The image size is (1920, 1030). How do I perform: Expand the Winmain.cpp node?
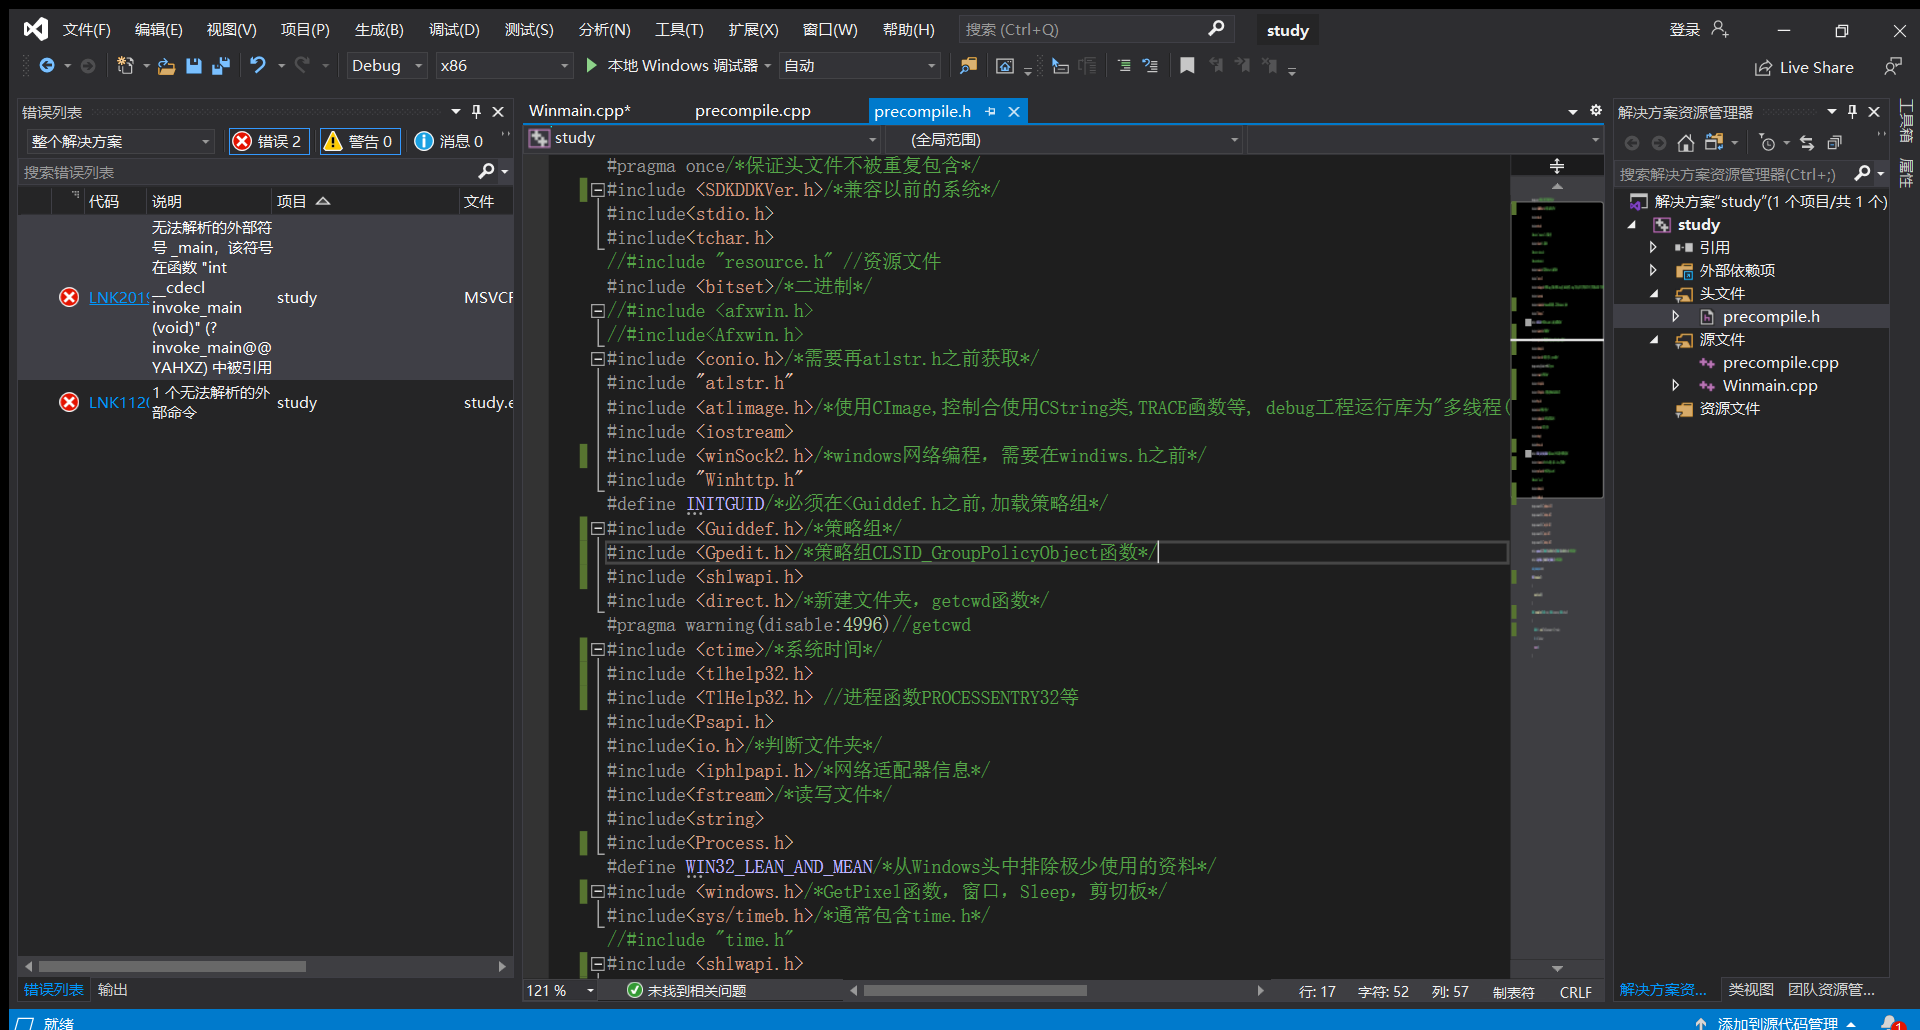pyautogui.click(x=1676, y=385)
